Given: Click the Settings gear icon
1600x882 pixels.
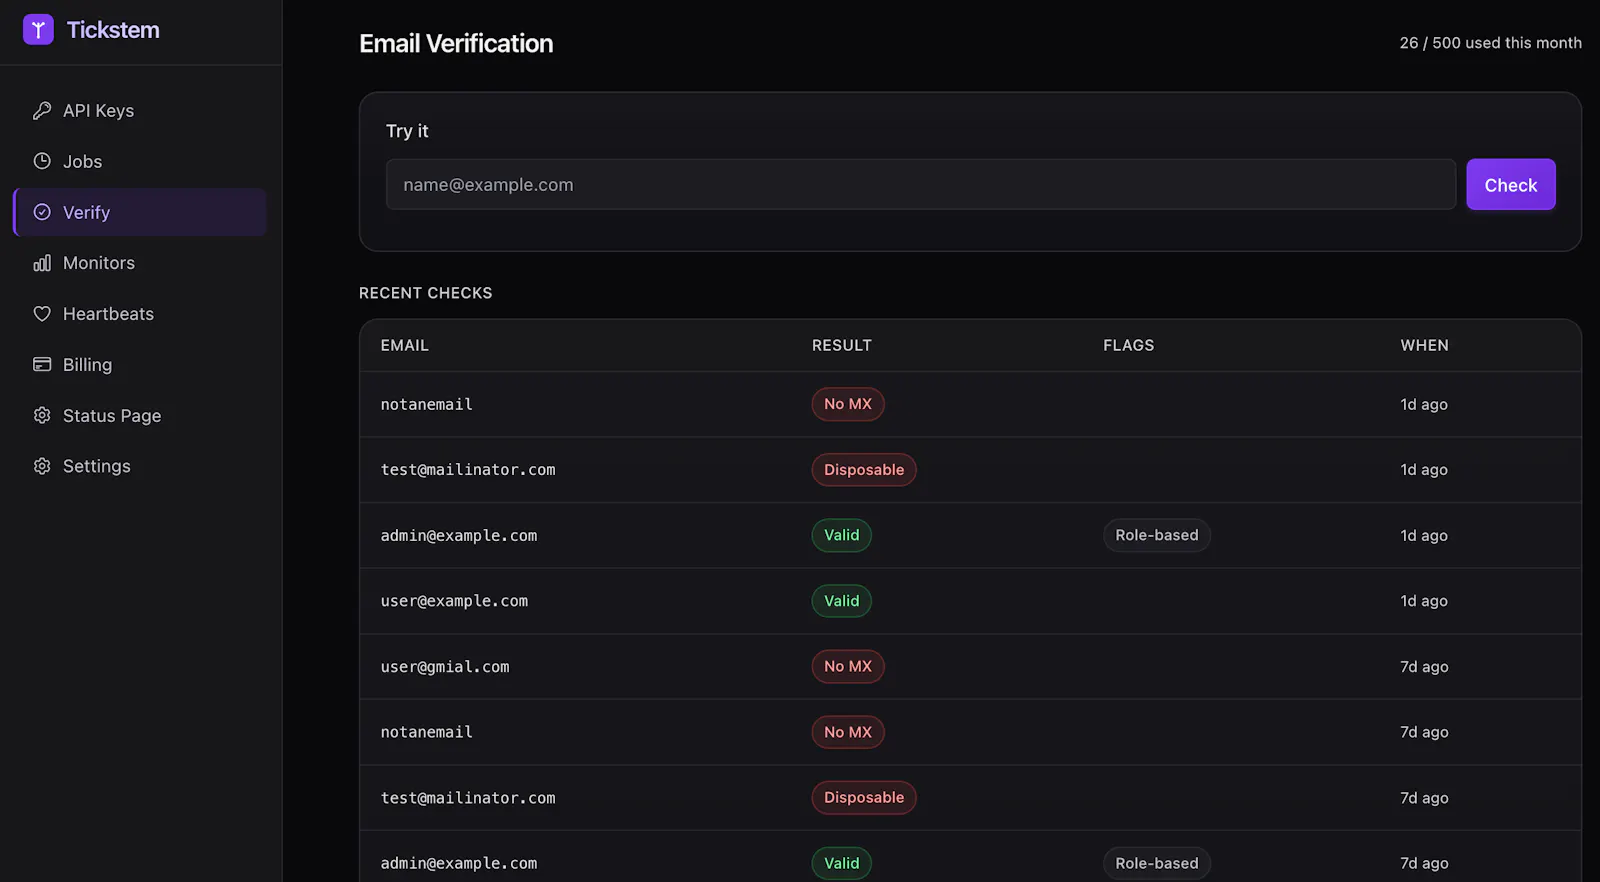Looking at the screenshot, I should click(42, 466).
